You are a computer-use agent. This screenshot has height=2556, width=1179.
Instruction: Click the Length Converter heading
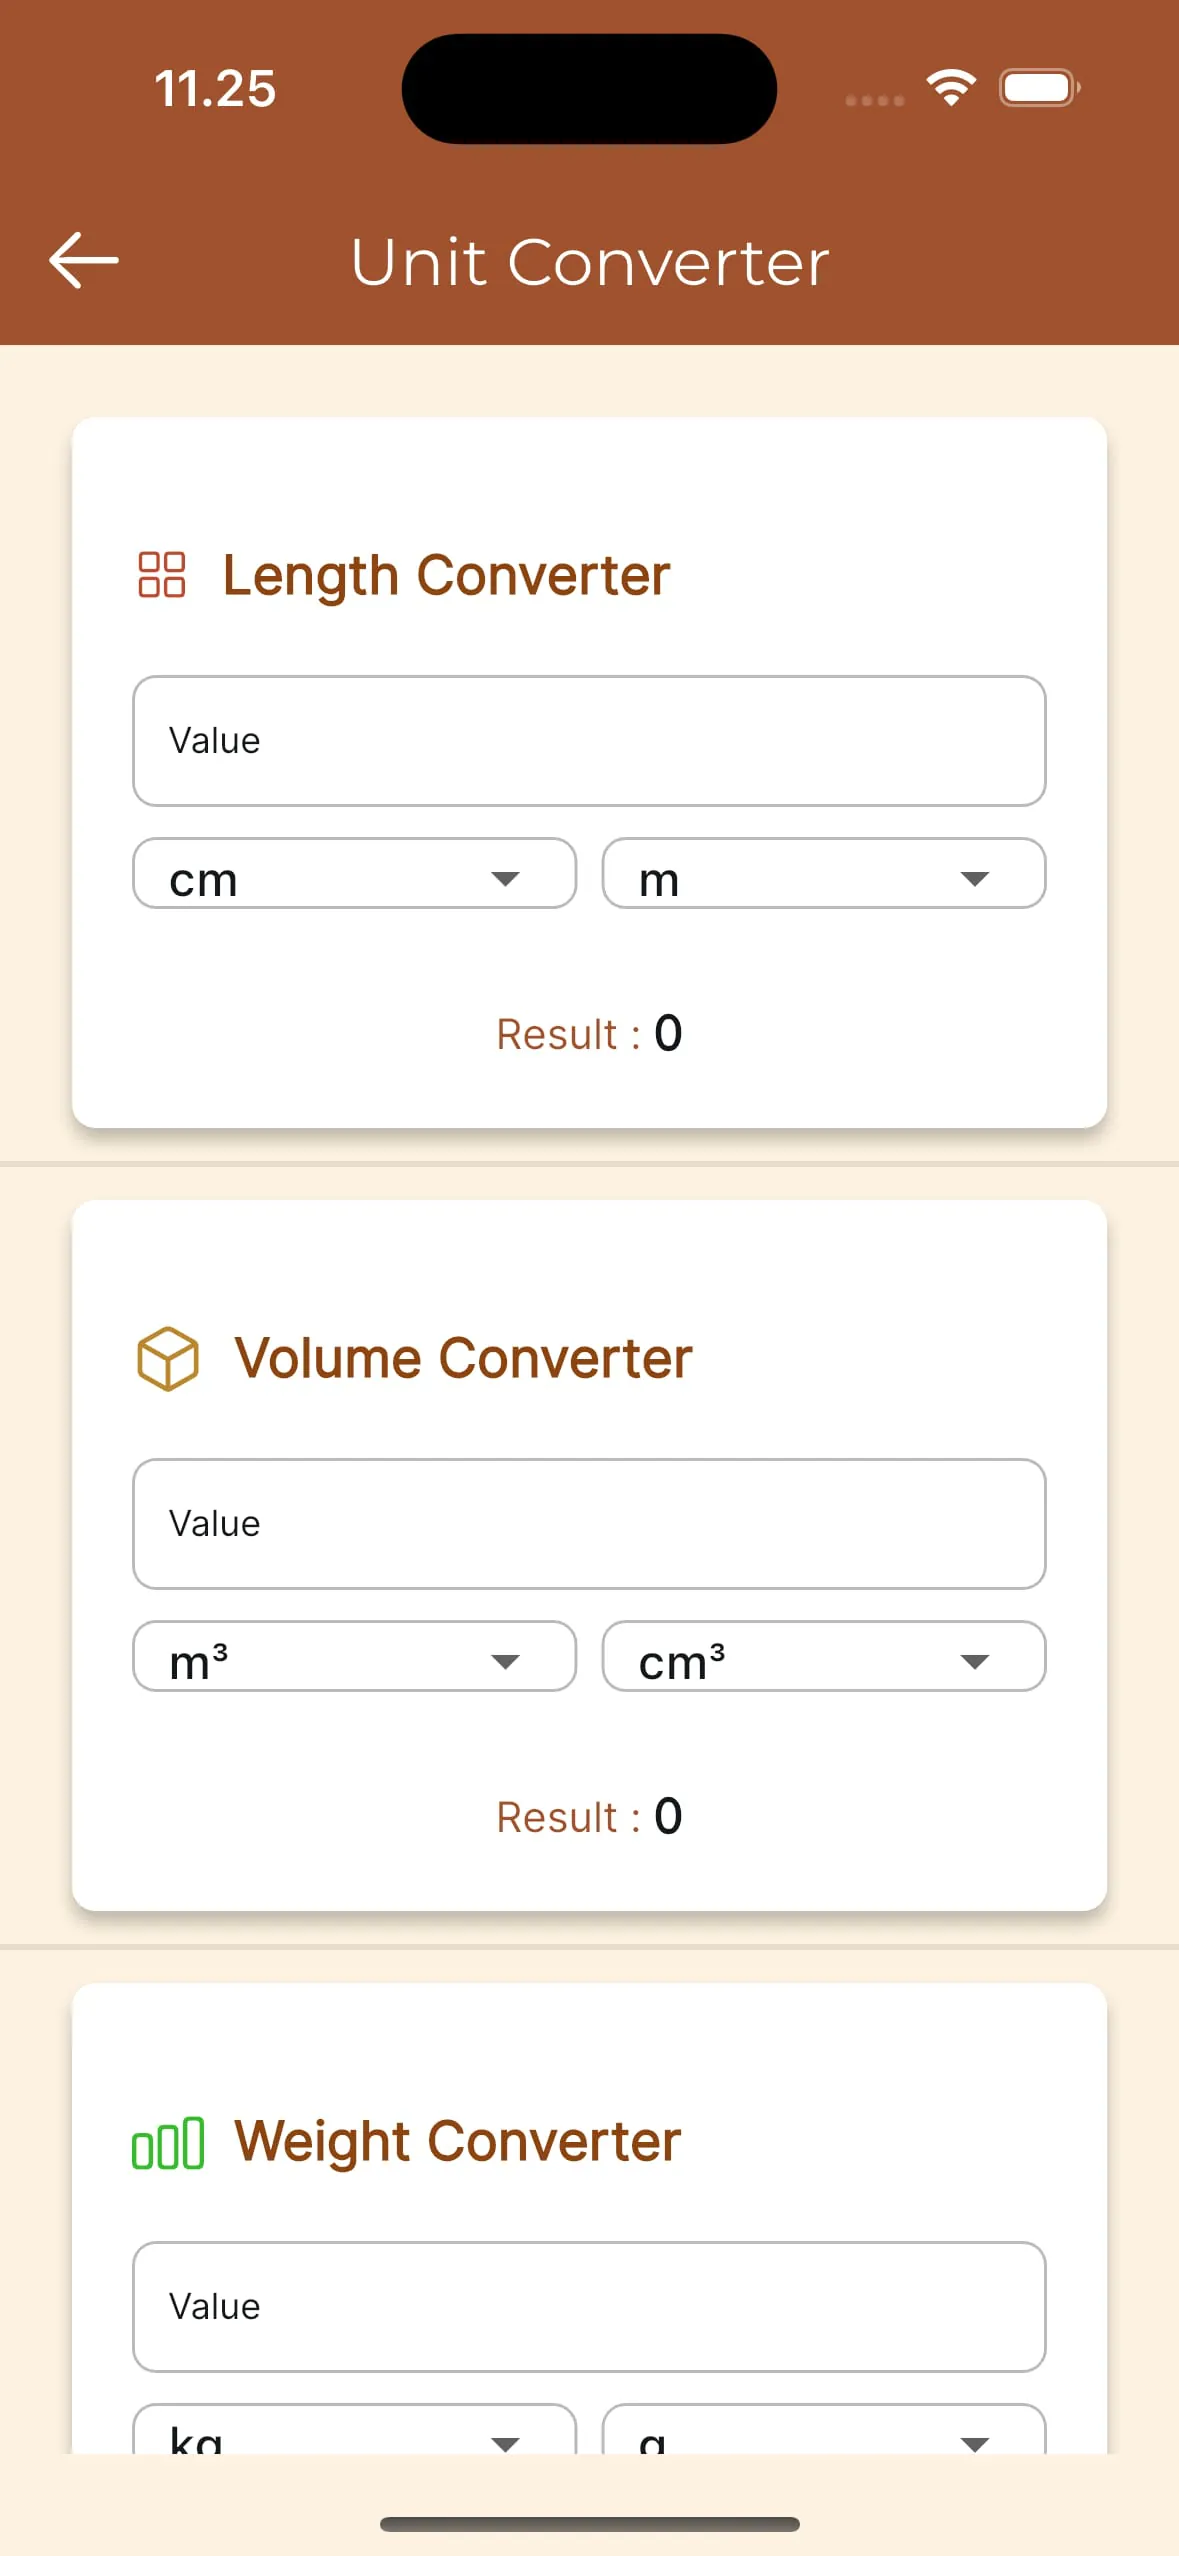446,574
